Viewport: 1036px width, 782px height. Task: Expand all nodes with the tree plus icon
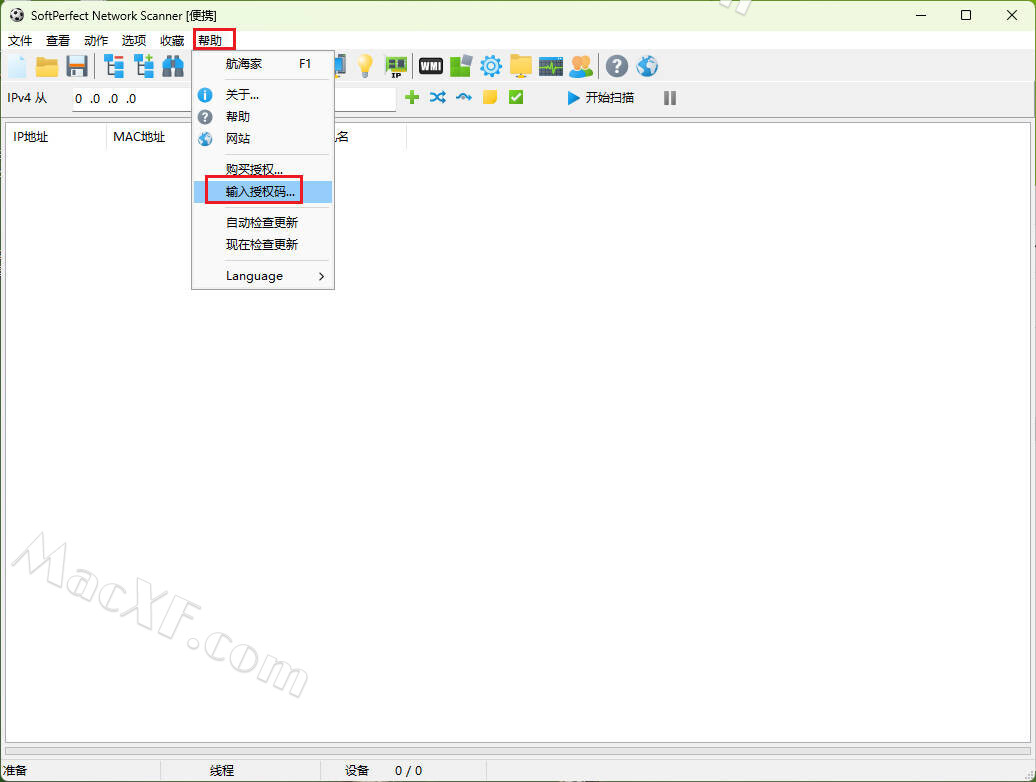tap(144, 66)
